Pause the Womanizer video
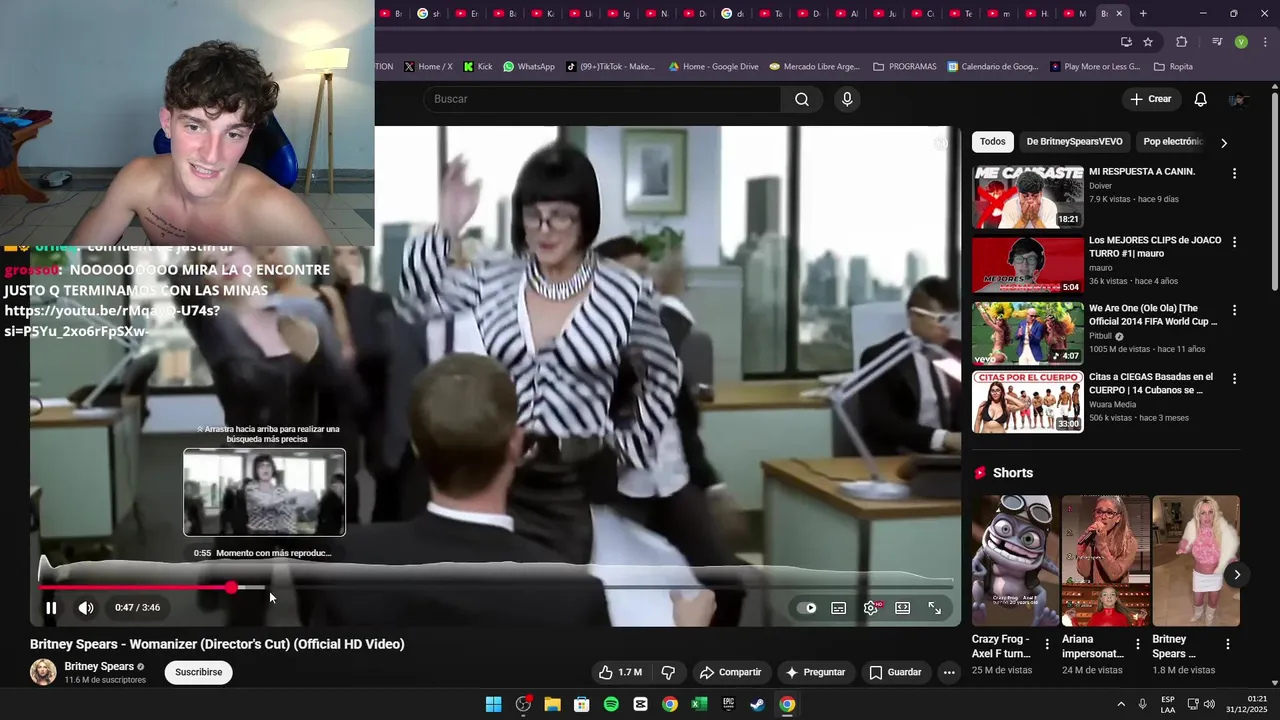1280x720 pixels. tap(51, 607)
